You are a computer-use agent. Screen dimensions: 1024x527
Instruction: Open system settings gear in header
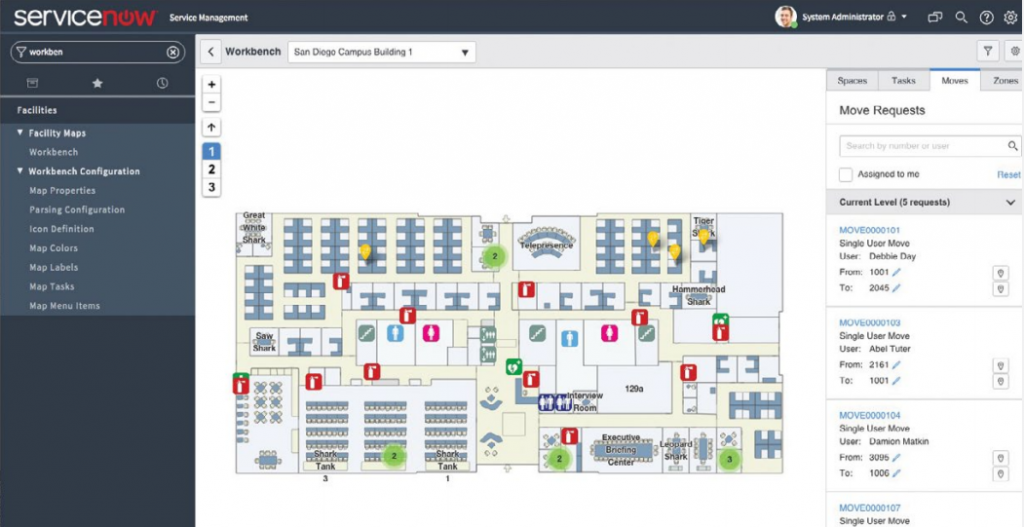pos(1010,18)
